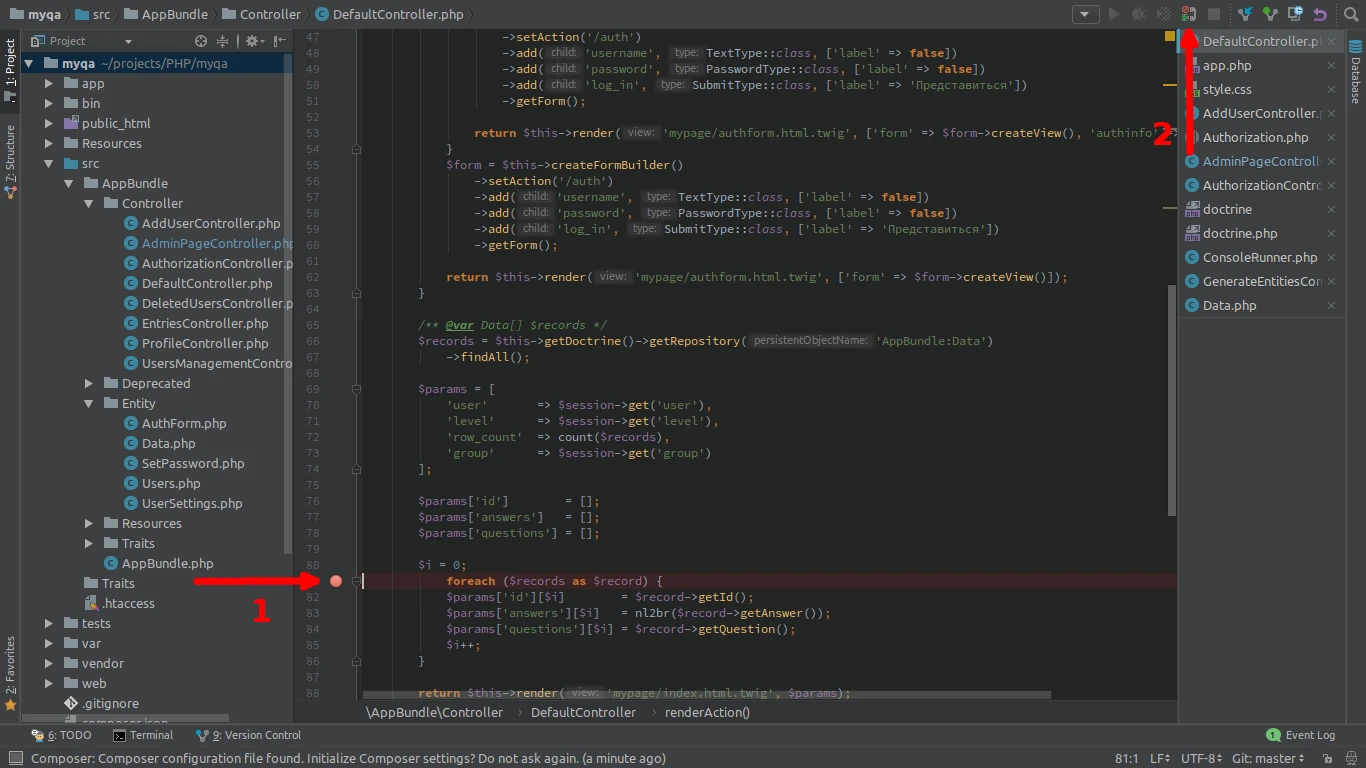Open the run configuration dropdown

click(1085, 14)
